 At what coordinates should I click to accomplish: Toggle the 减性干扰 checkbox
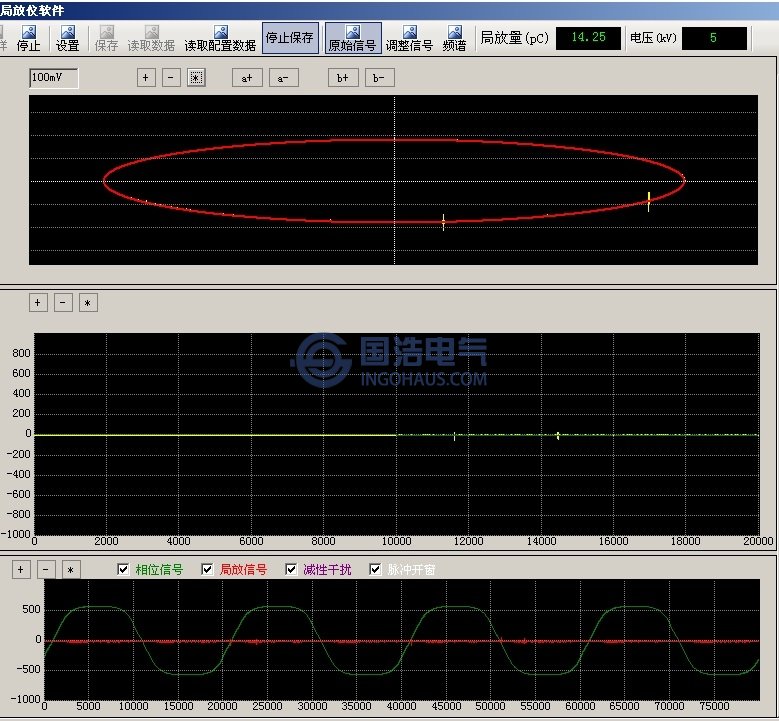click(x=291, y=570)
